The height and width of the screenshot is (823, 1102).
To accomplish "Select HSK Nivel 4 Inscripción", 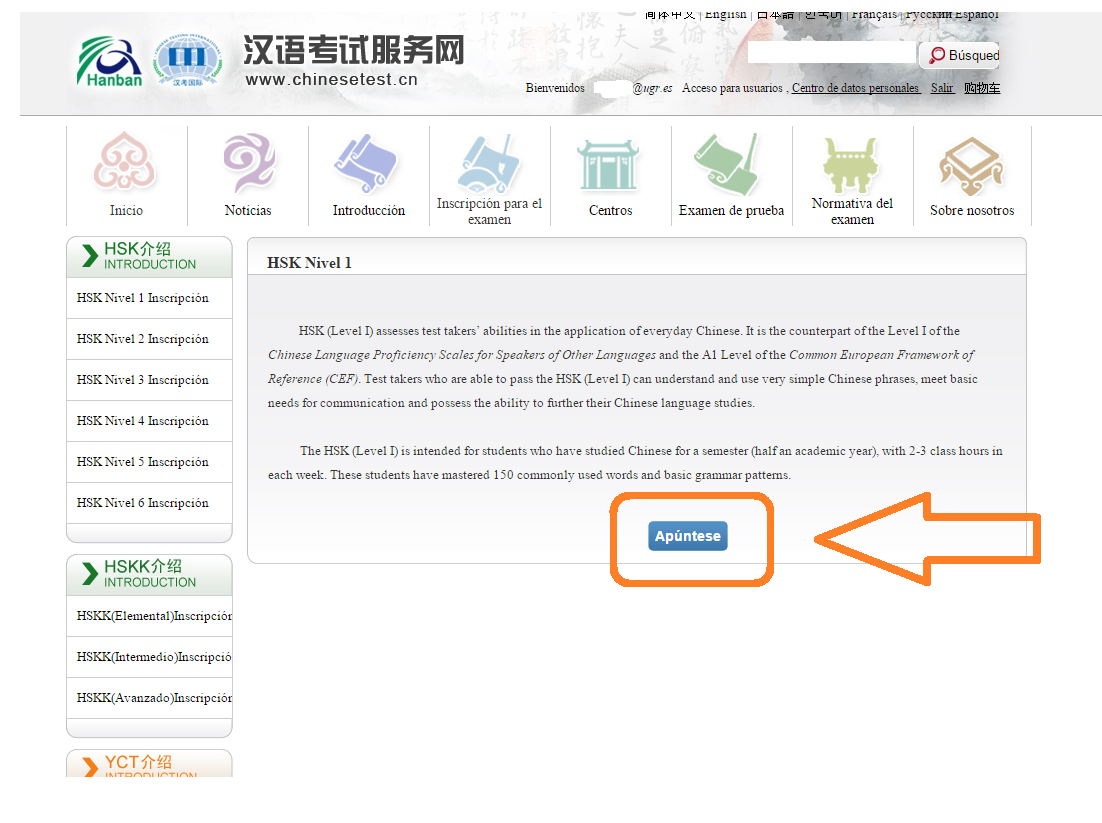I will 149,421.
